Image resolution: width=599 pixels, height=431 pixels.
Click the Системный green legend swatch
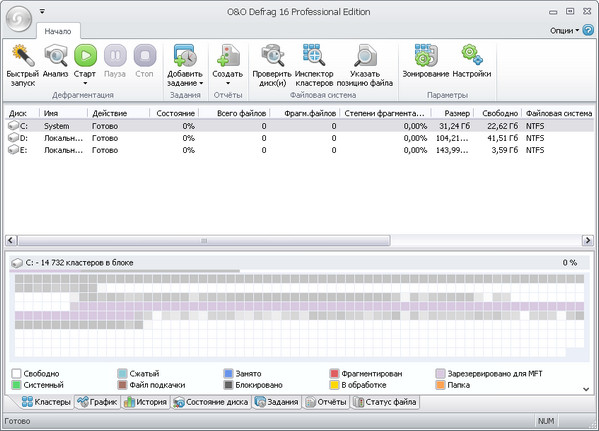pos(16,385)
